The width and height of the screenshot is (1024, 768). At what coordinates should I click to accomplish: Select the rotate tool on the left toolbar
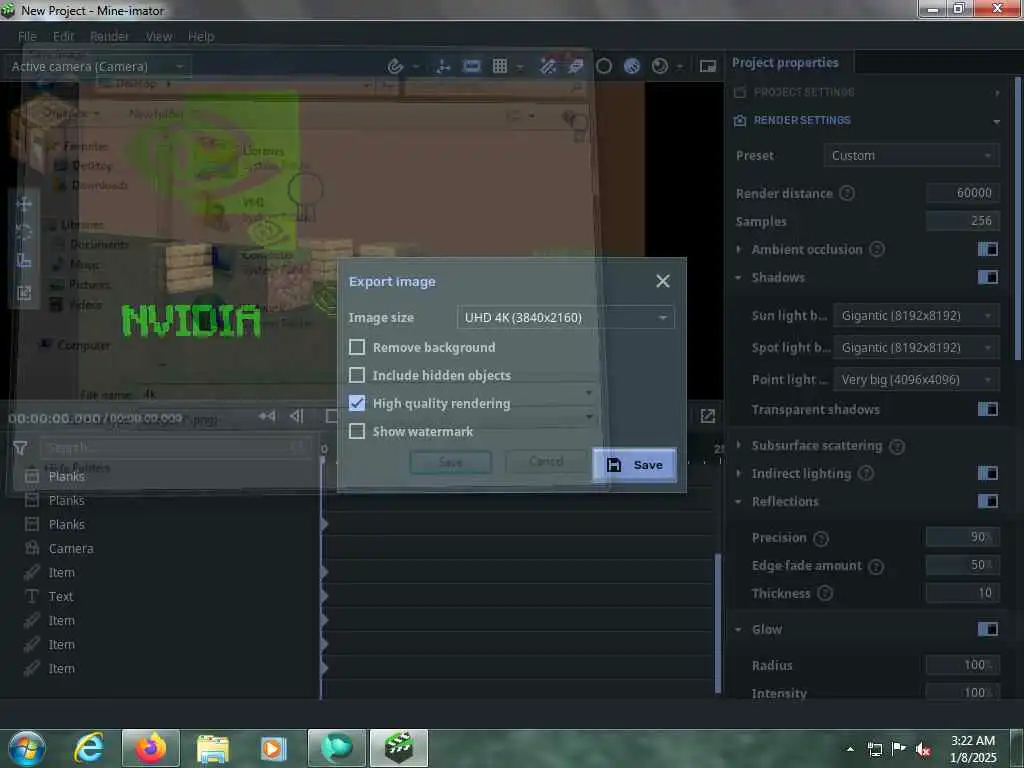click(24, 232)
